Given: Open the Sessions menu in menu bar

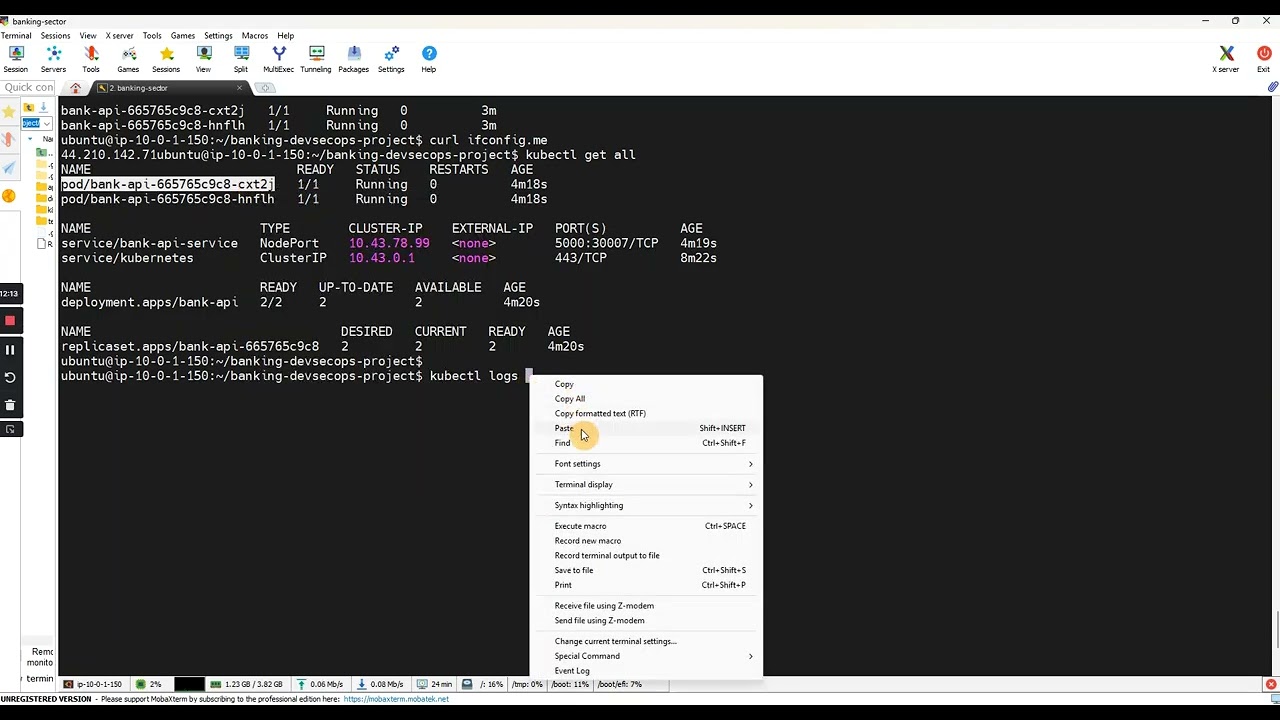Looking at the screenshot, I should pos(55,36).
